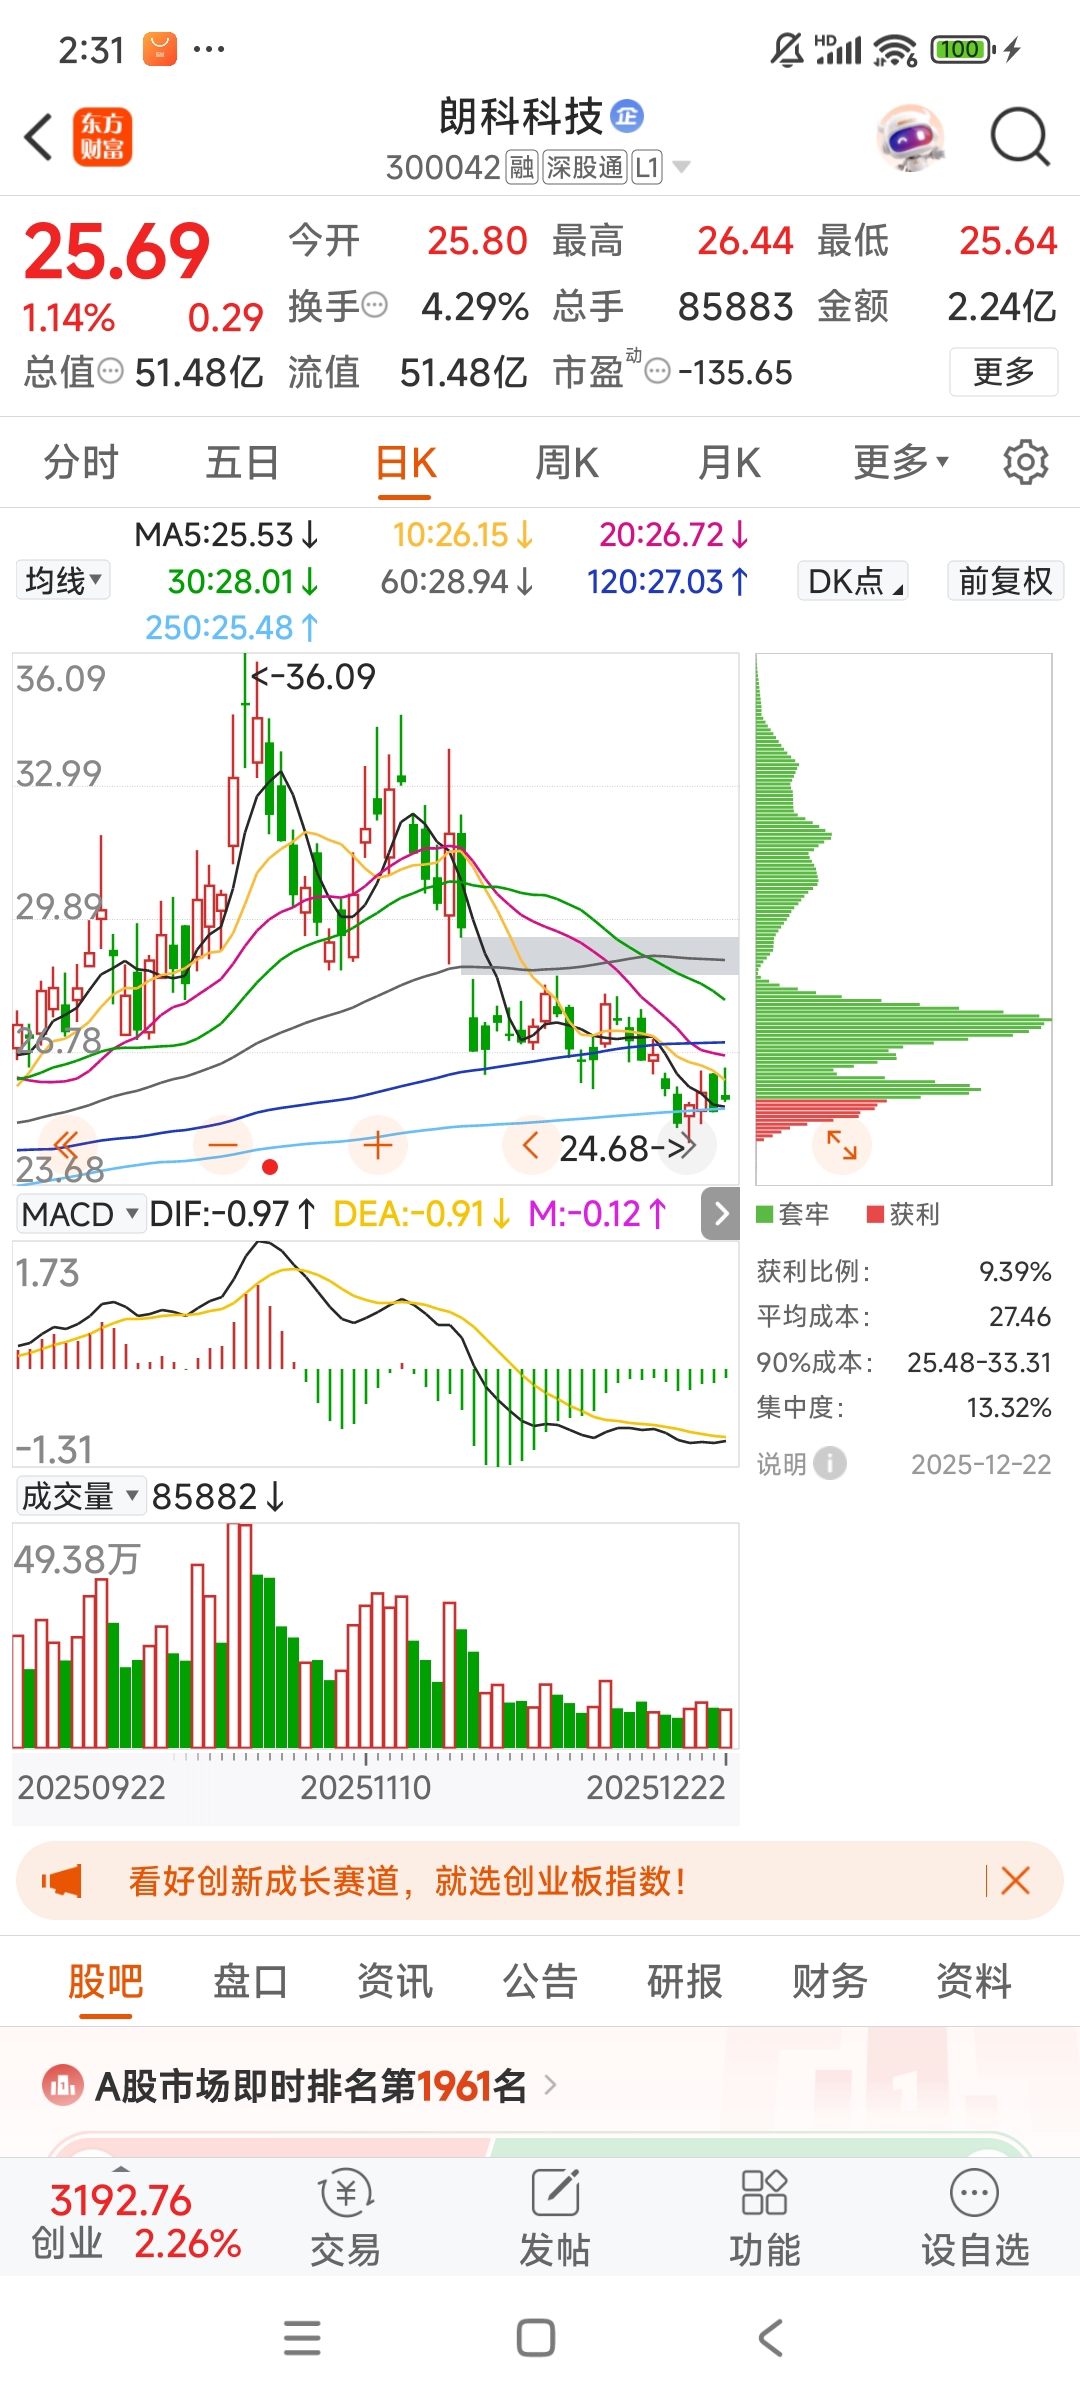Expand the stock code dropdown triangle
The height and width of the screenshot is (2400, 1080).
pos(682,167)
